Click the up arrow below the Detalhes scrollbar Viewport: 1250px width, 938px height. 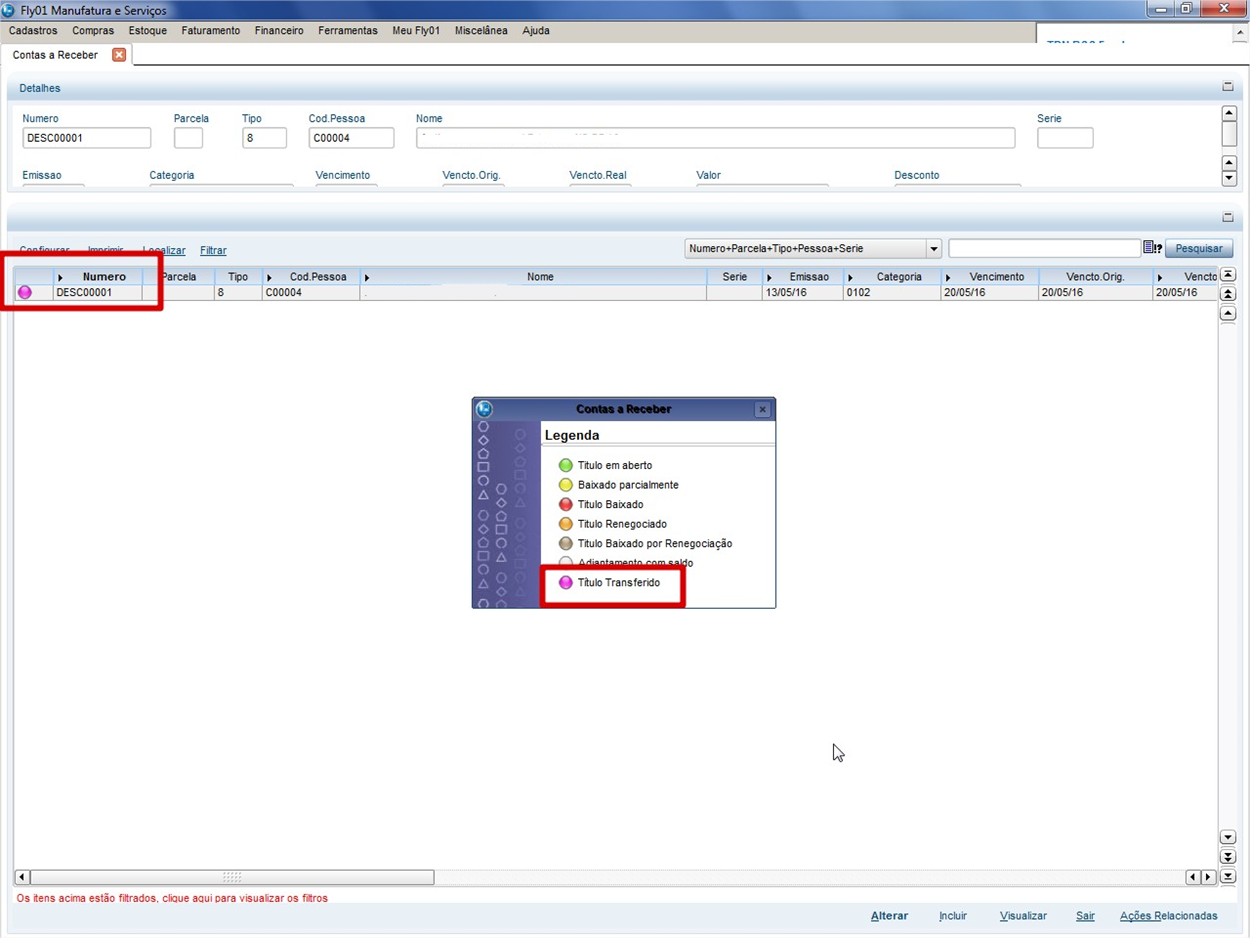point(1229,162)
